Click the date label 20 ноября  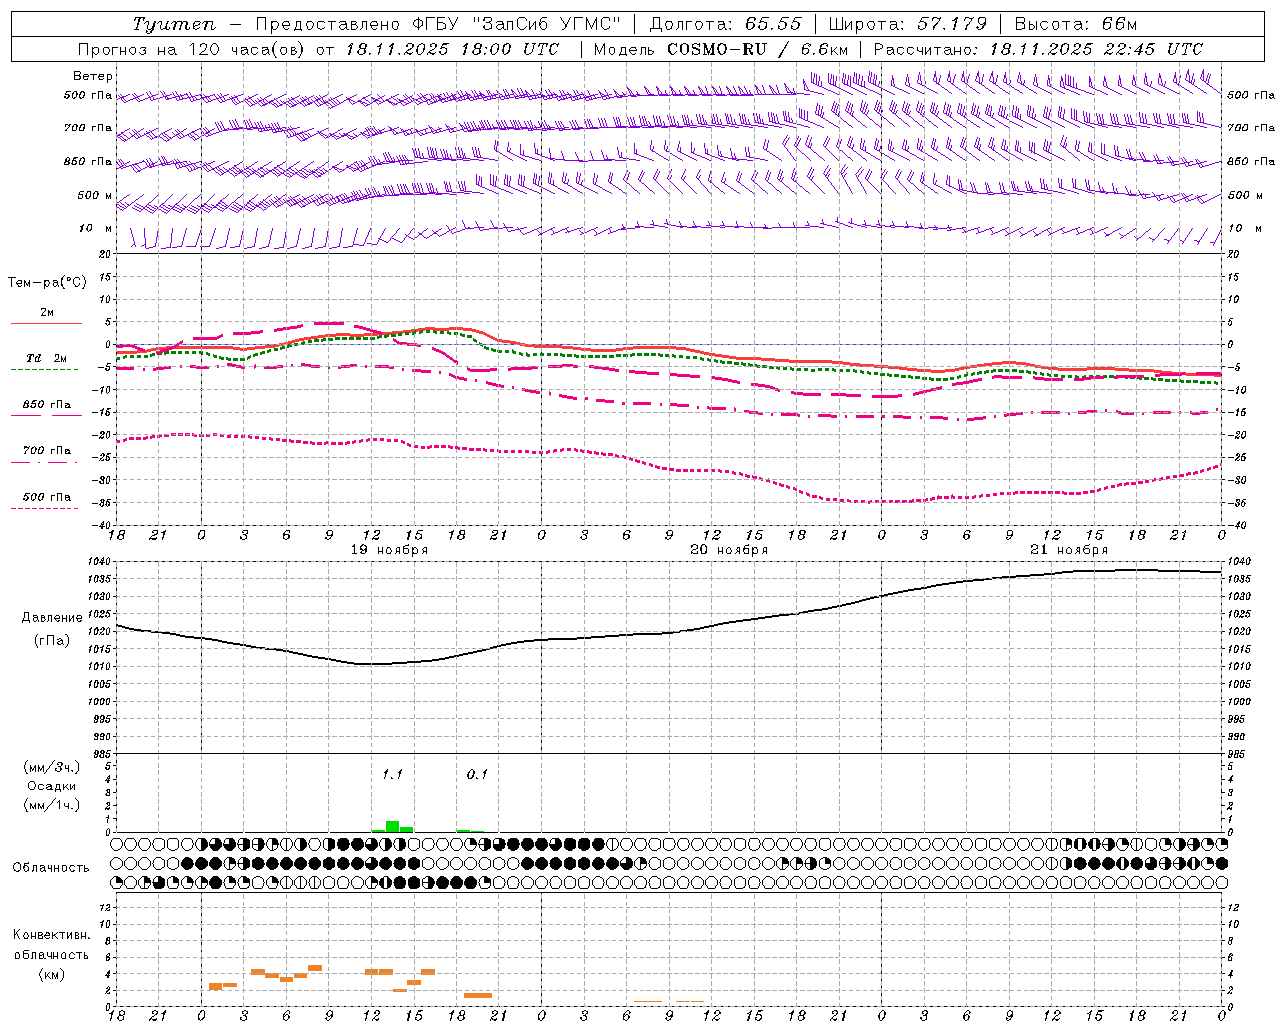pyautogui.click(x=729, y=550)
